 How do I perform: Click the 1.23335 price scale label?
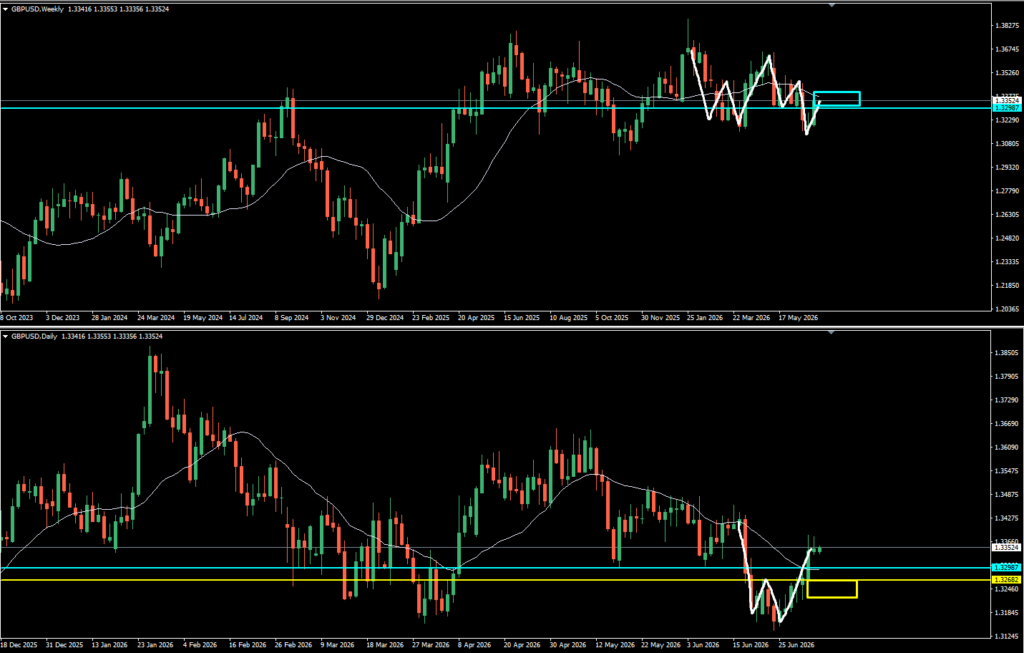(1007, 262)
